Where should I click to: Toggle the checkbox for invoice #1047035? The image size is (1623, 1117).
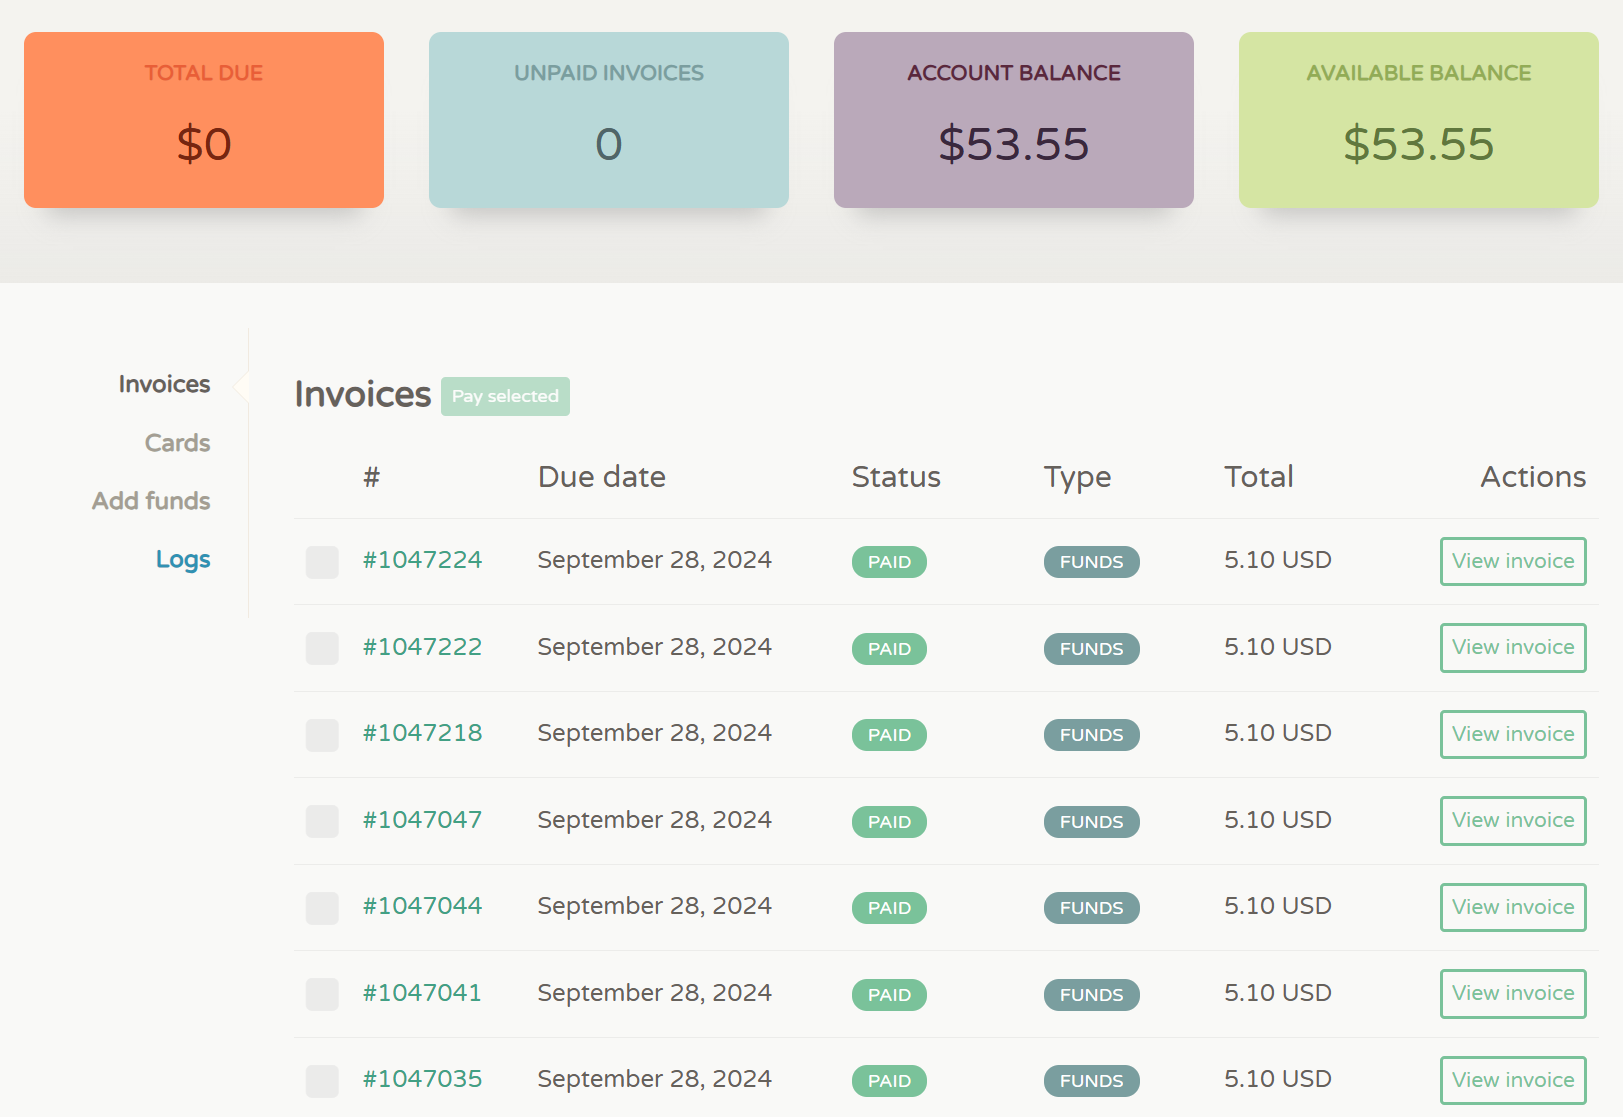322,1081
